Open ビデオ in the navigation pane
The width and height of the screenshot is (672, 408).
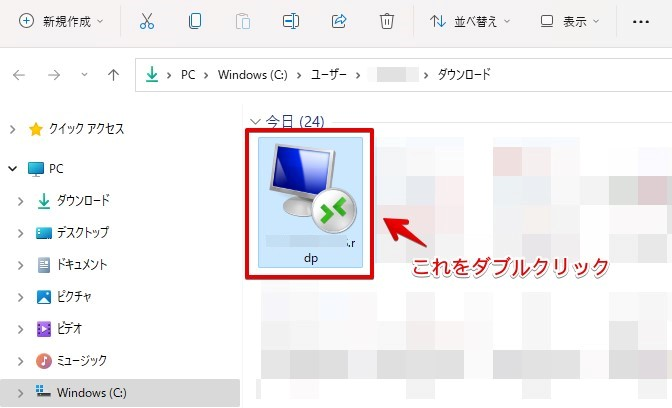[59, 329]
